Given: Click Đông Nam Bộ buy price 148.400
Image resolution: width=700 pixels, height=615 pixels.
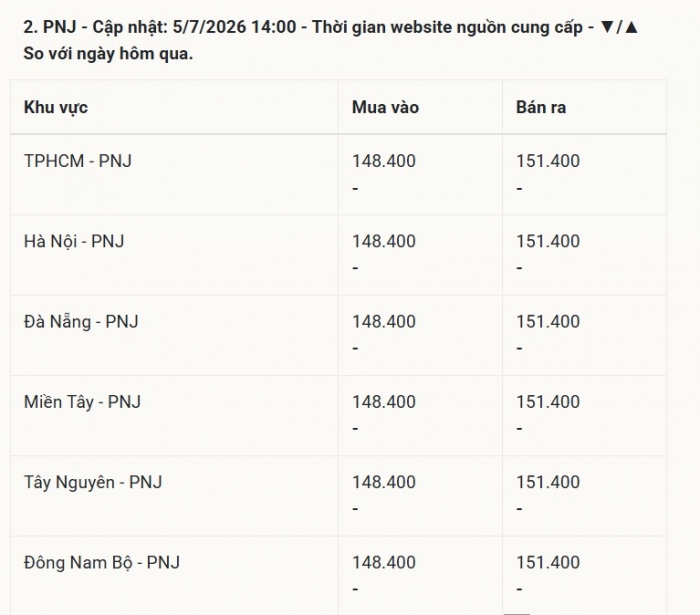Looking at the screenshot, I should (384, 563).
